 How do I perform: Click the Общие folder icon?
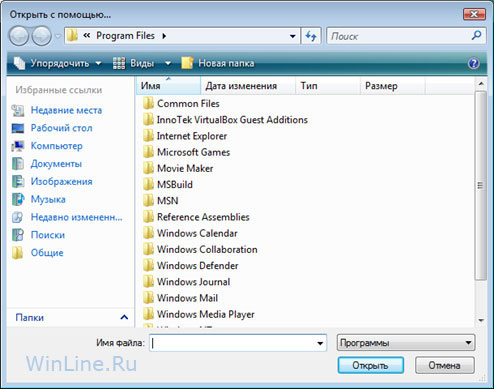(x=18, y=253)
